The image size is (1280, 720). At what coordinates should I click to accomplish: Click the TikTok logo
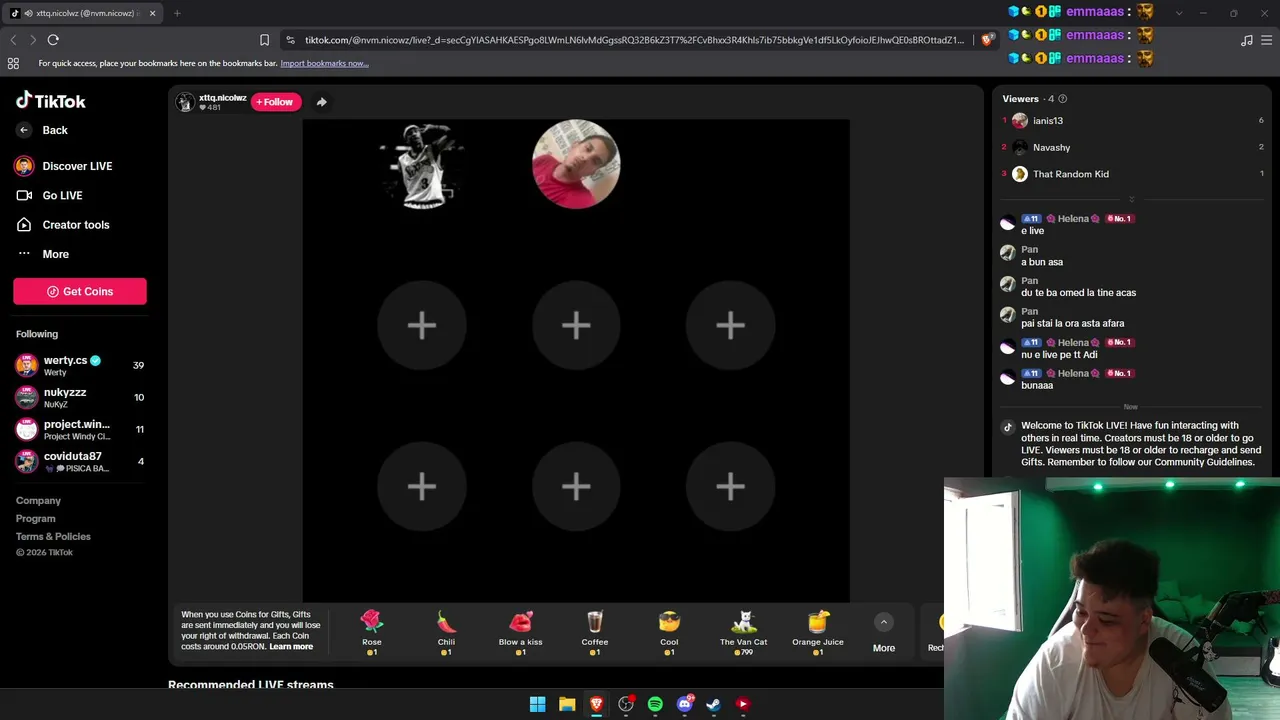point(51,101)
